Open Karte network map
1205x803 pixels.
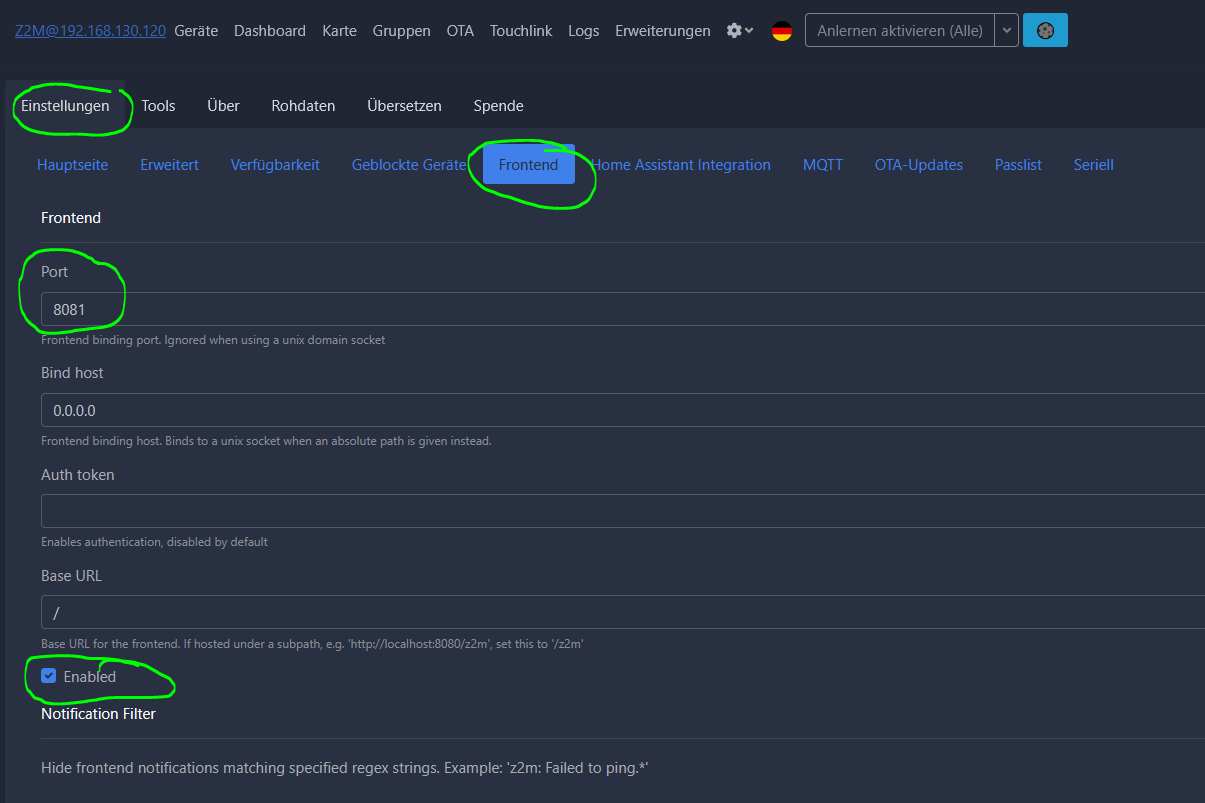coord(339,31)
